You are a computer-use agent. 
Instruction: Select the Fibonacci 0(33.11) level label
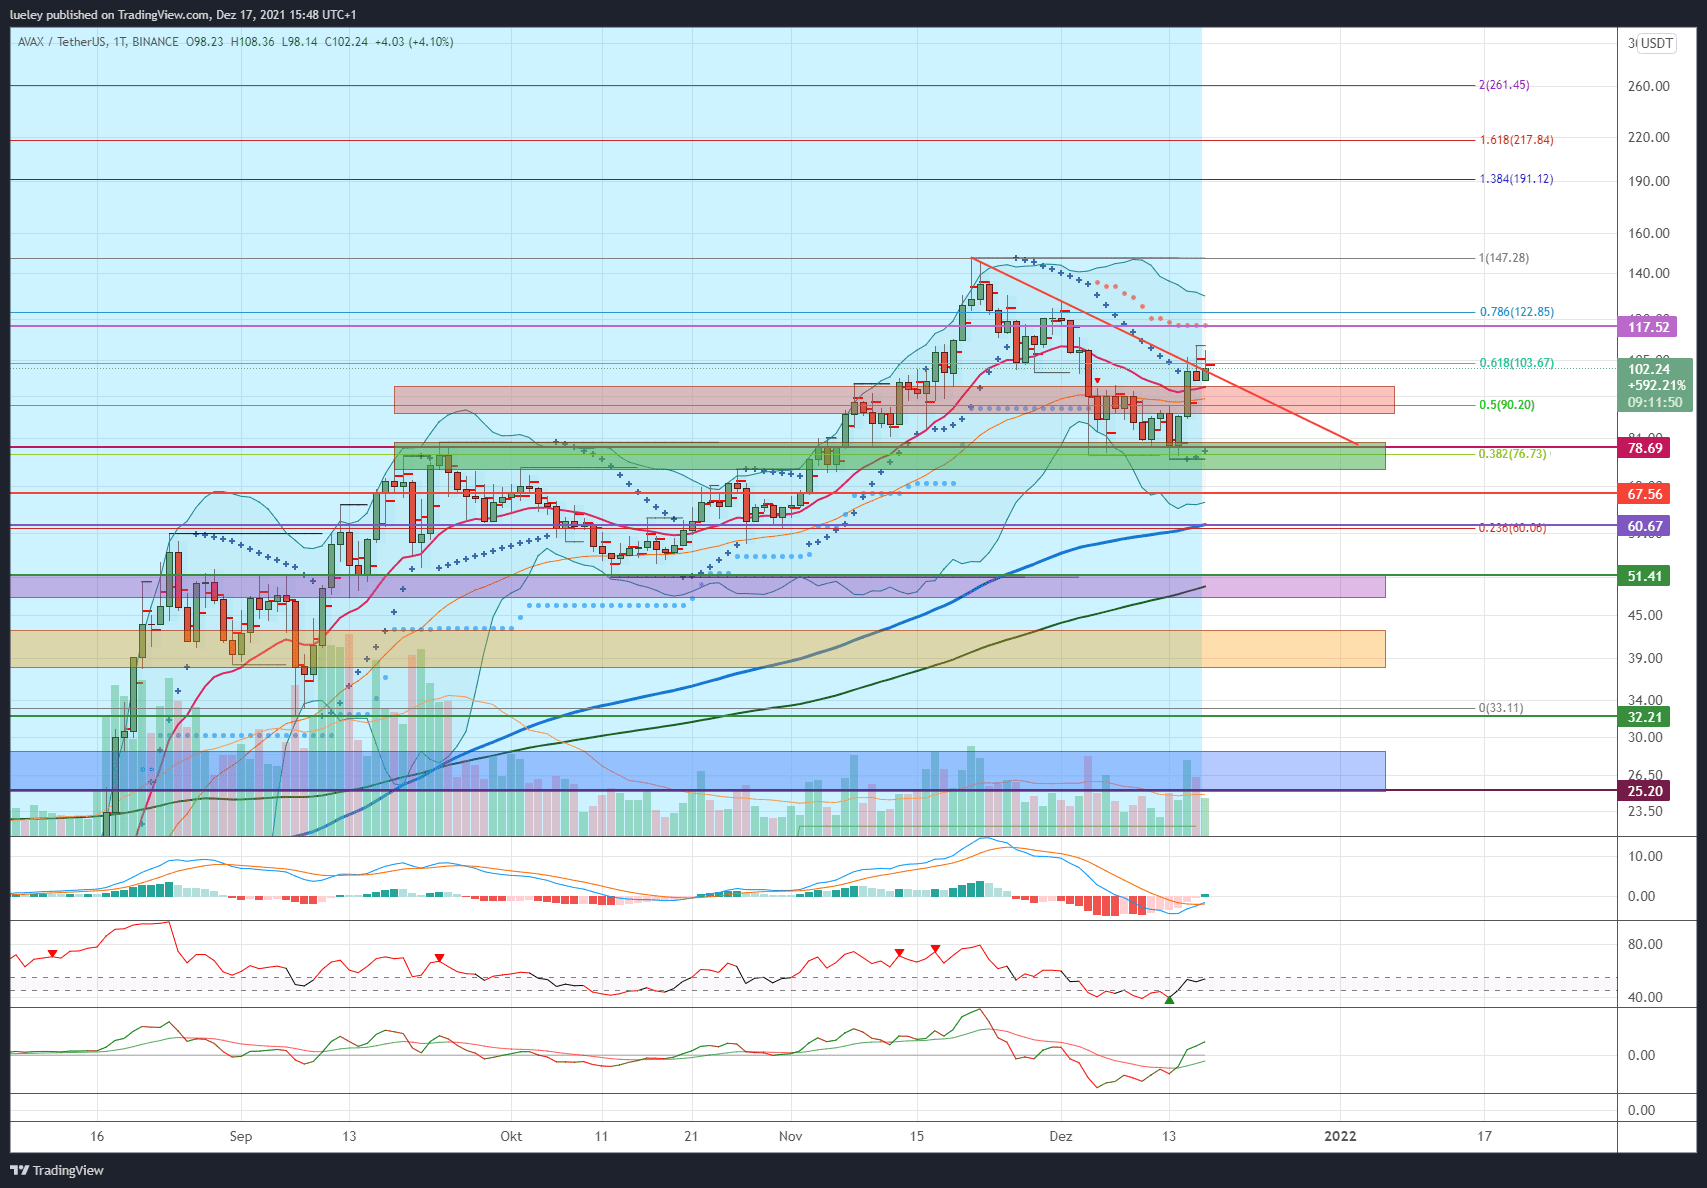(x=1501, y=708)
